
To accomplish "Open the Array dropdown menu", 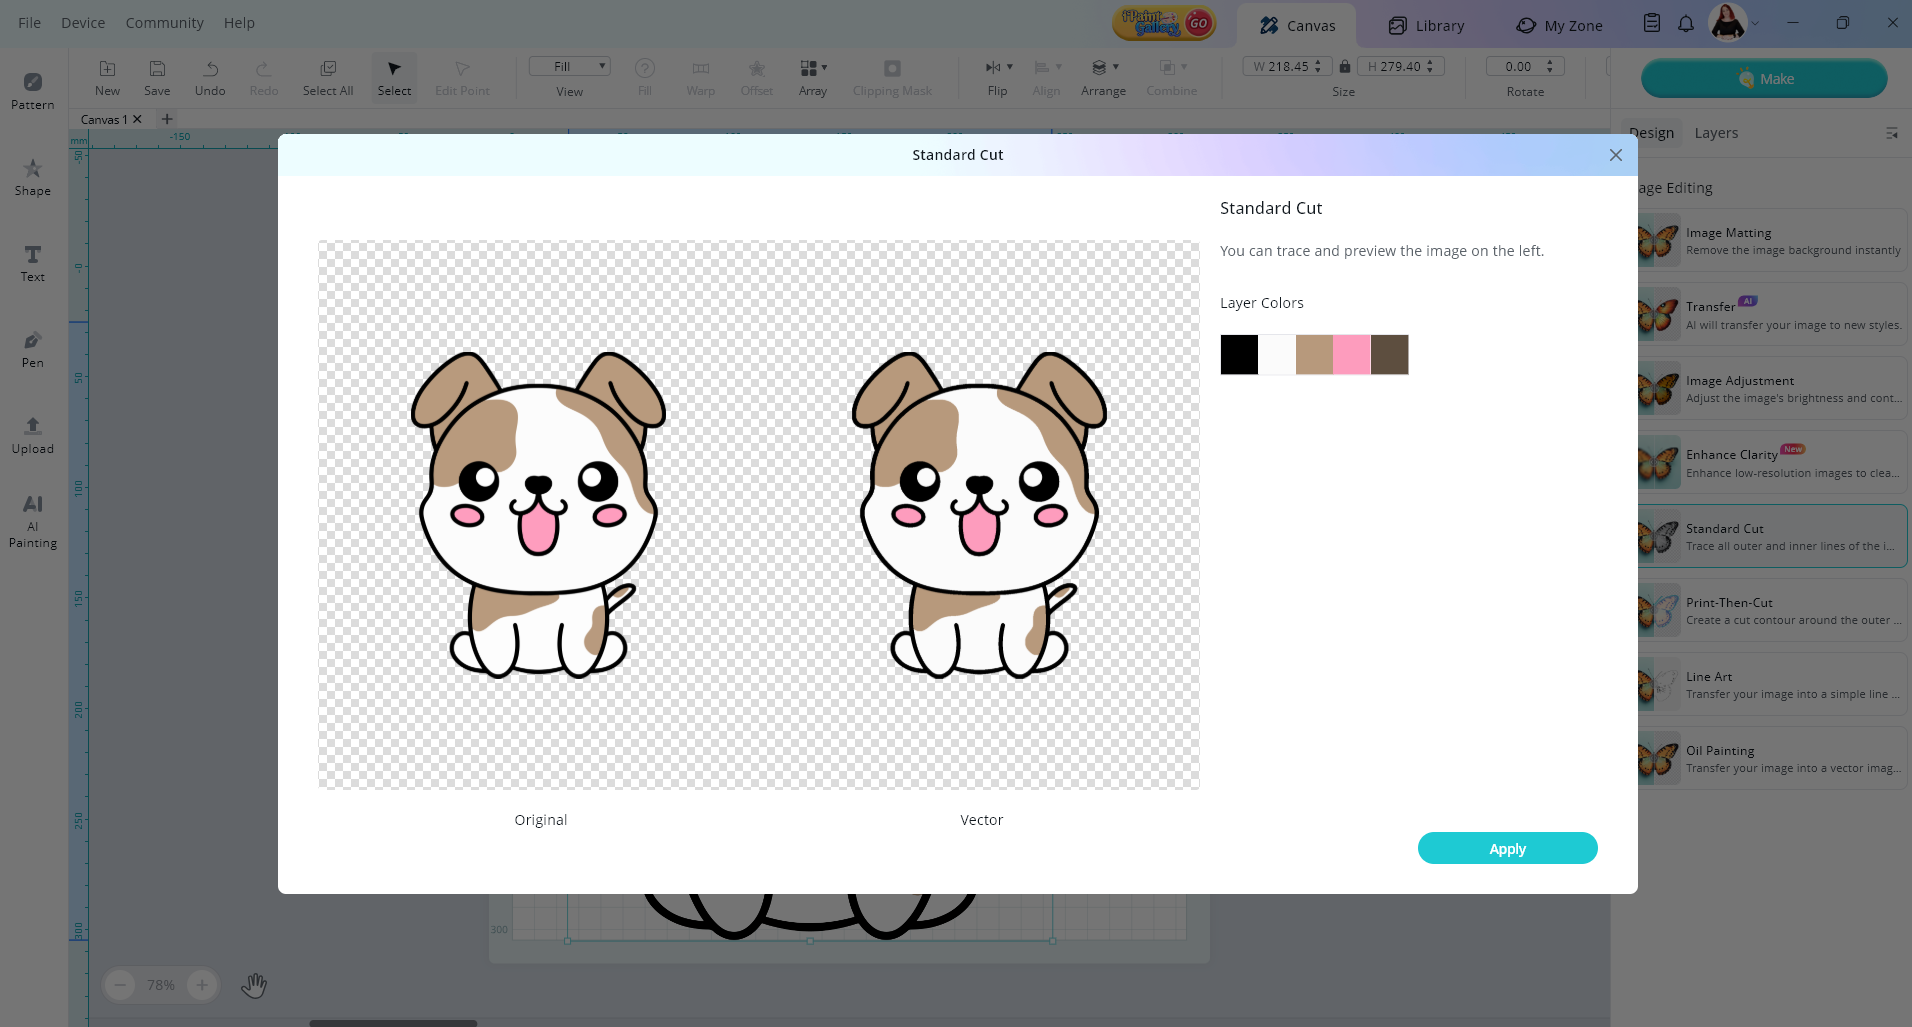I will pyautogui.click(x=813, y=77).
